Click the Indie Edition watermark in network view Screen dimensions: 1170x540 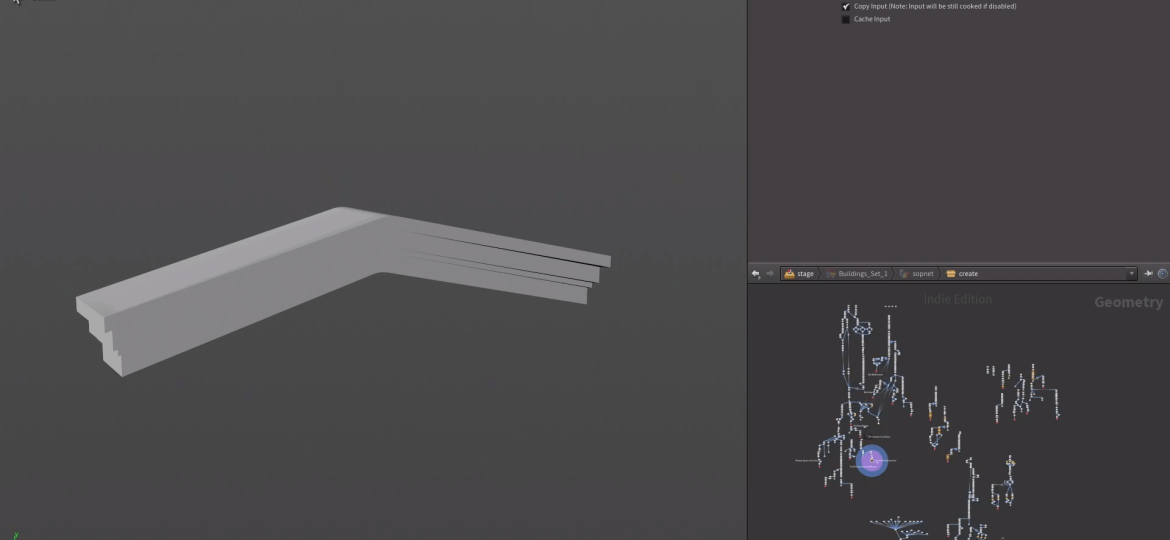[x=957, y=299]
